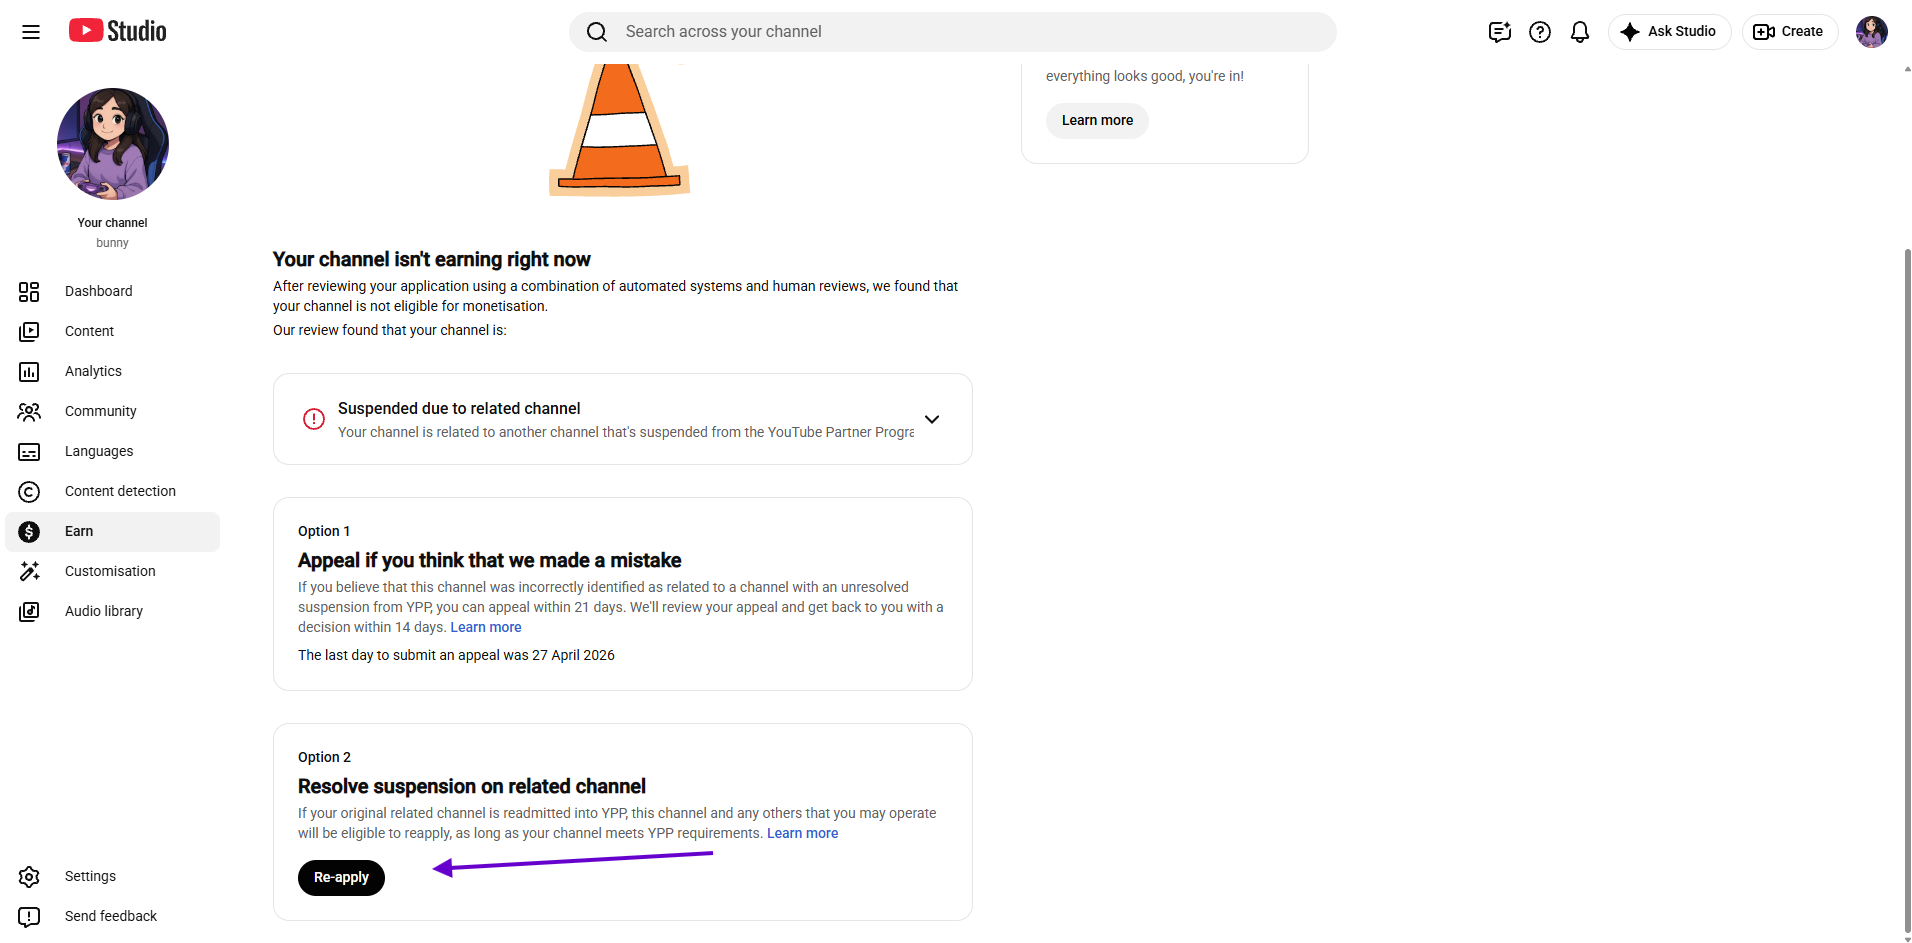Open the Languages menu label
1912x943 pixels.
99,451
